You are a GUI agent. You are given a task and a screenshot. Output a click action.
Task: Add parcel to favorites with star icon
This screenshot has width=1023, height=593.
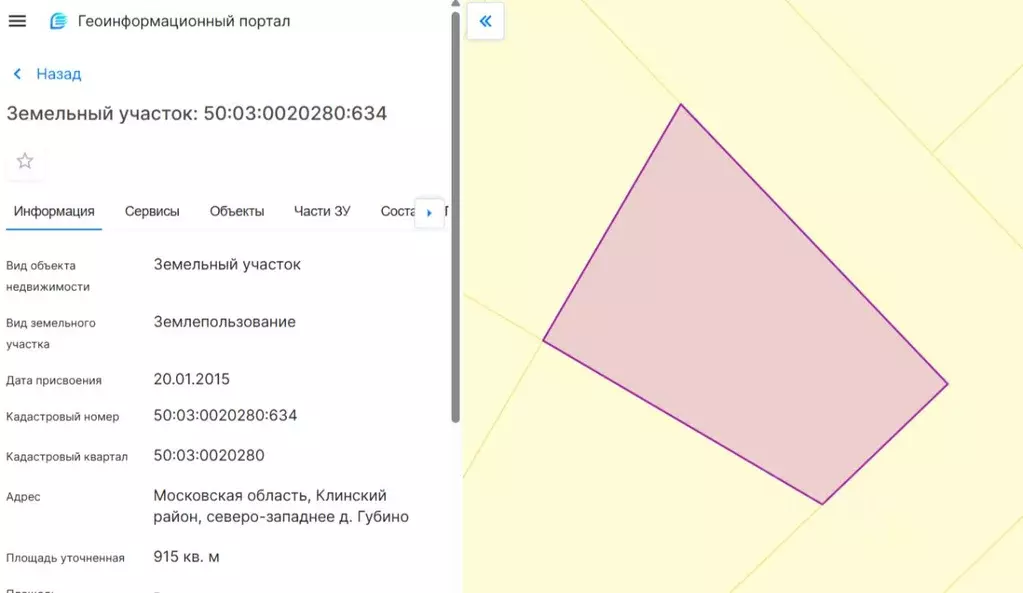[x=25, y=160]
